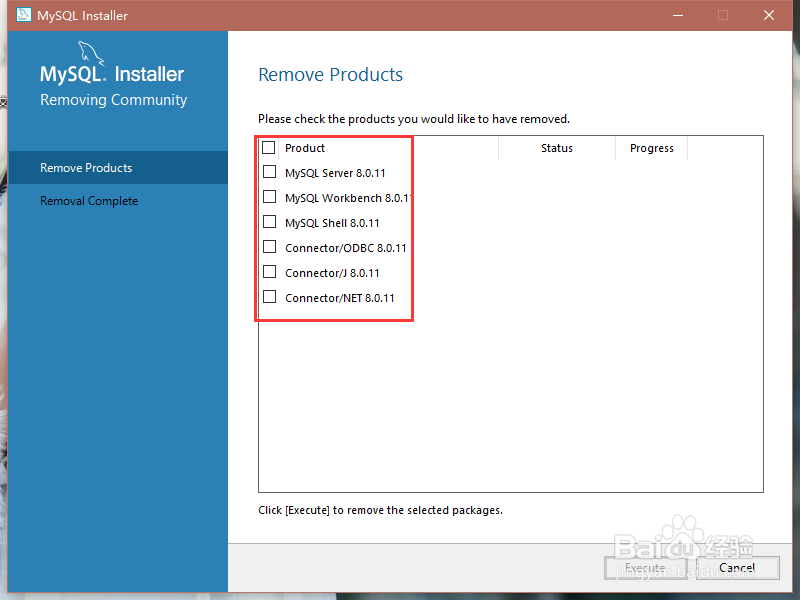Check the MySQL Shell 8.0.11 checkbox
Viewport: 800px width, 600px height.
point(269,222)
